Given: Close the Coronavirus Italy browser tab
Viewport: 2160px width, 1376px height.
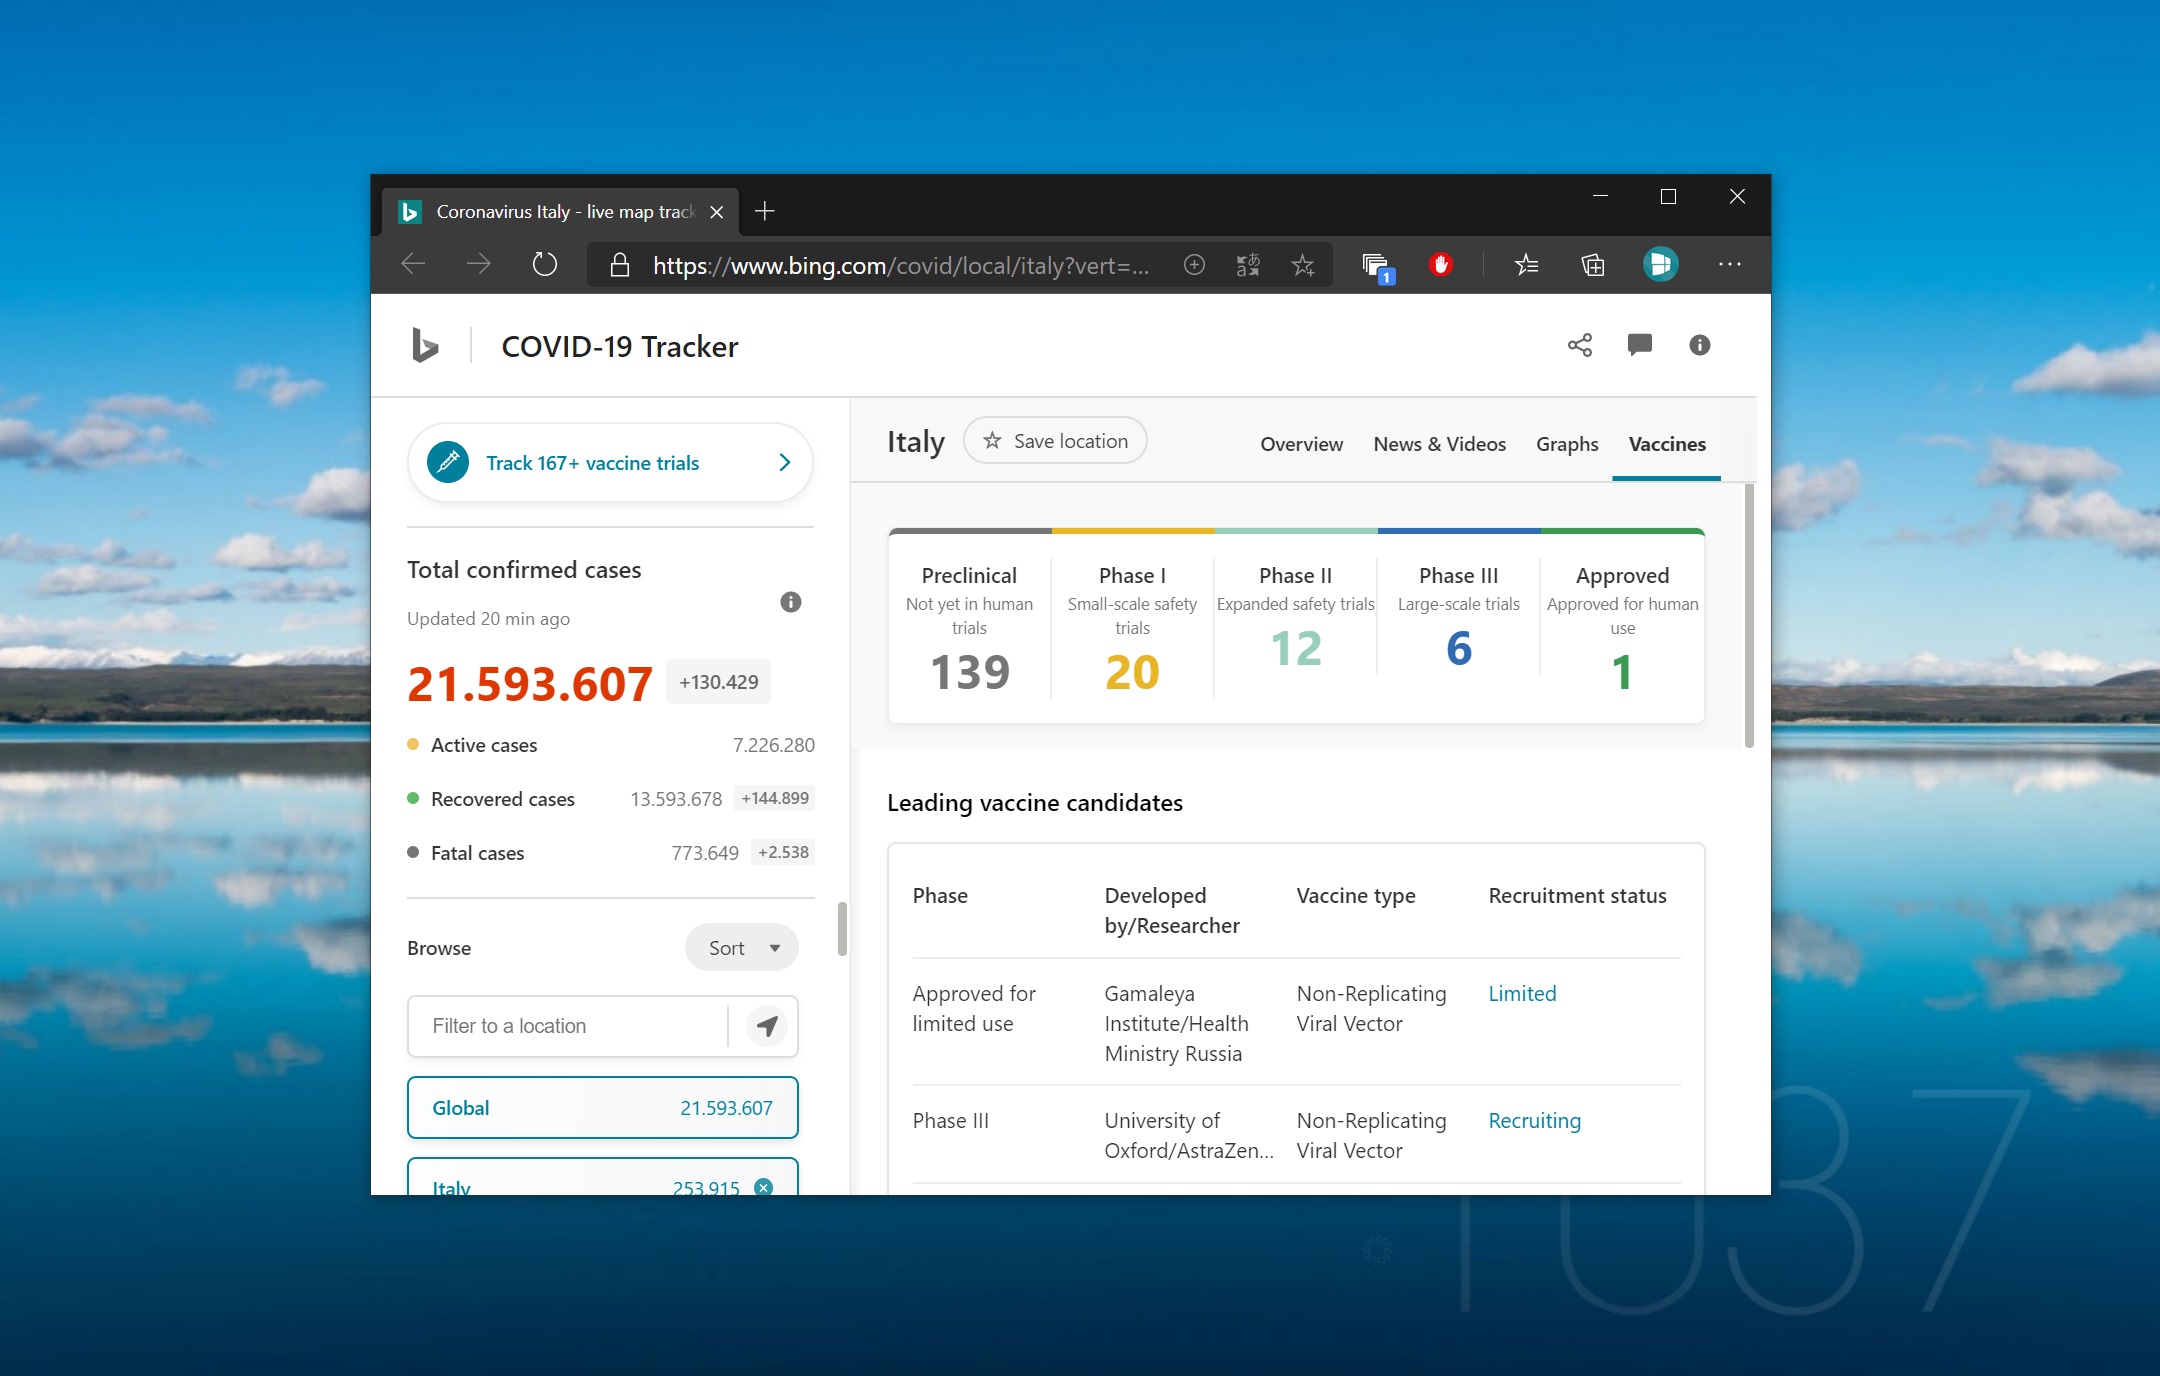Looking at the screenshot, I should 716,212.
